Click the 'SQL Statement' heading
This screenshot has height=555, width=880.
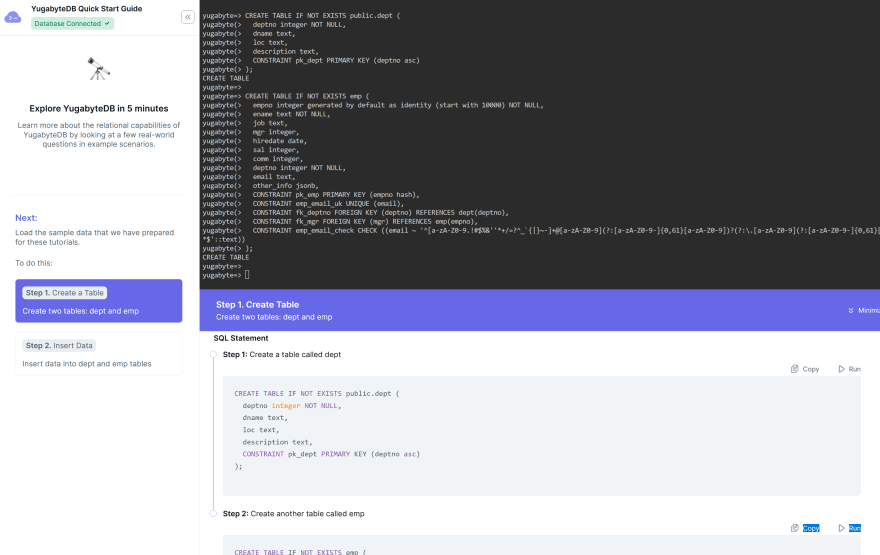241,338
